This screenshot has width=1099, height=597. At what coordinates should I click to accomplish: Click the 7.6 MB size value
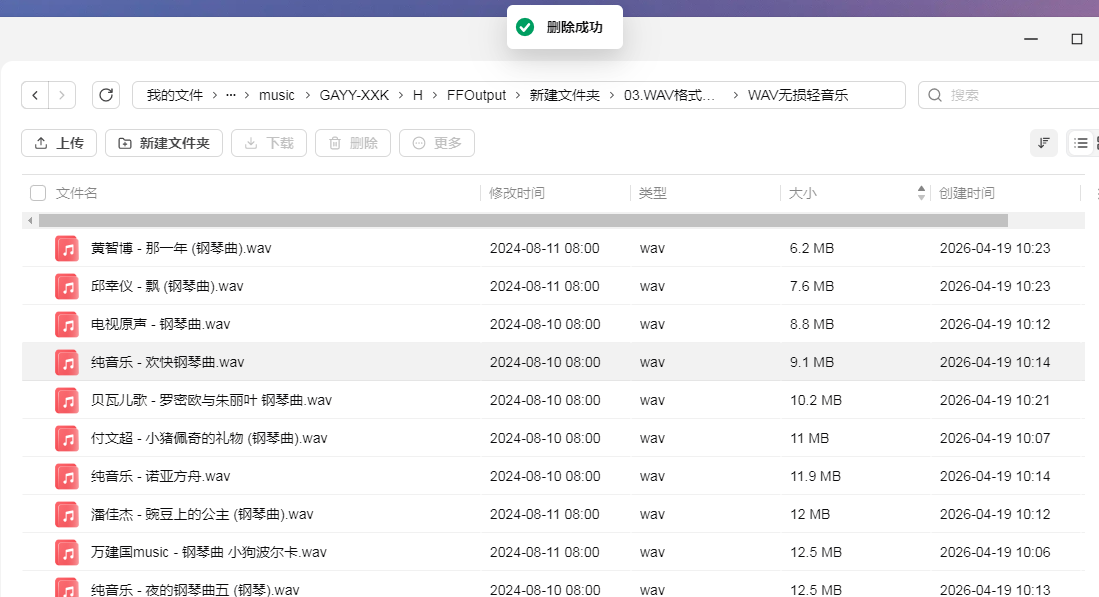pyautogui.click(x=812, y=286)
